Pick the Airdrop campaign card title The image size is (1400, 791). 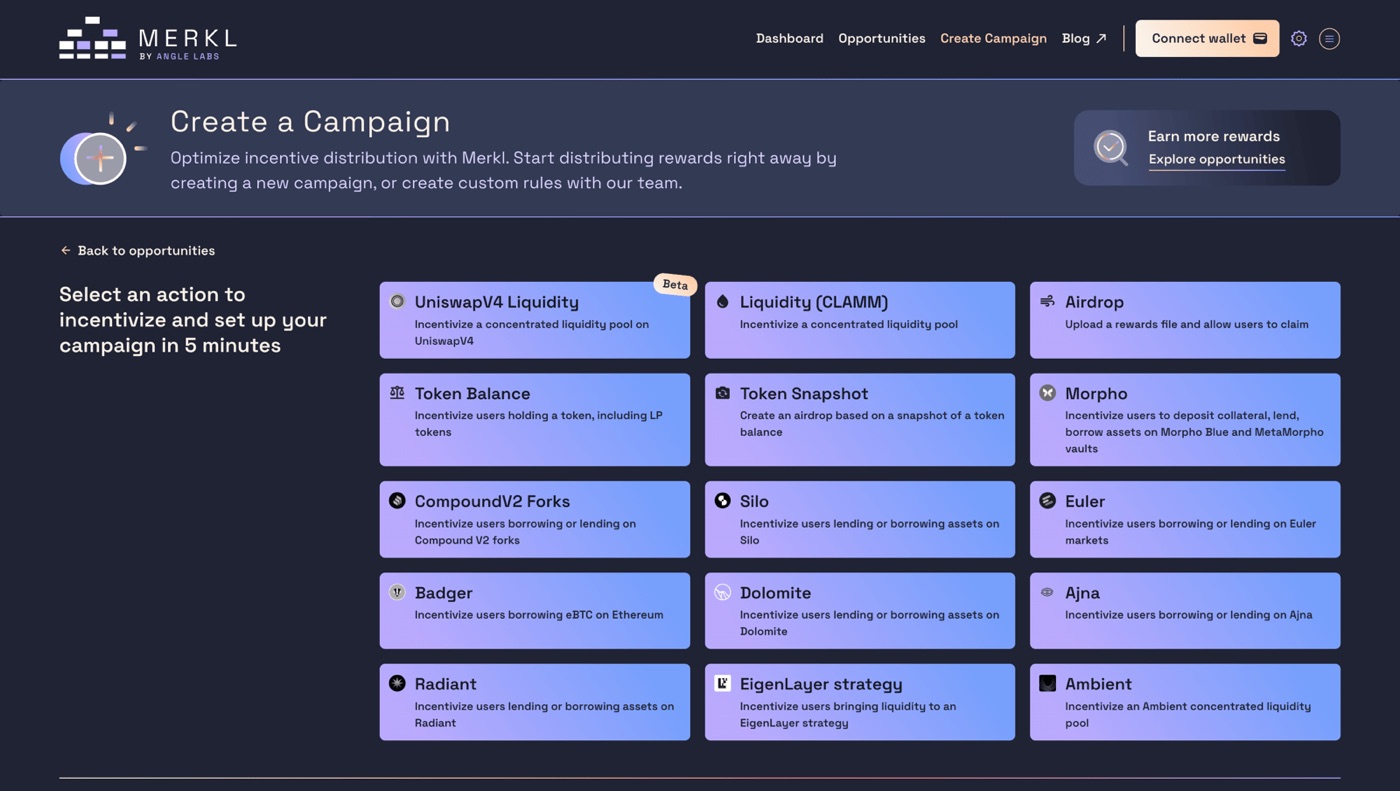[x=1094, y=301]
